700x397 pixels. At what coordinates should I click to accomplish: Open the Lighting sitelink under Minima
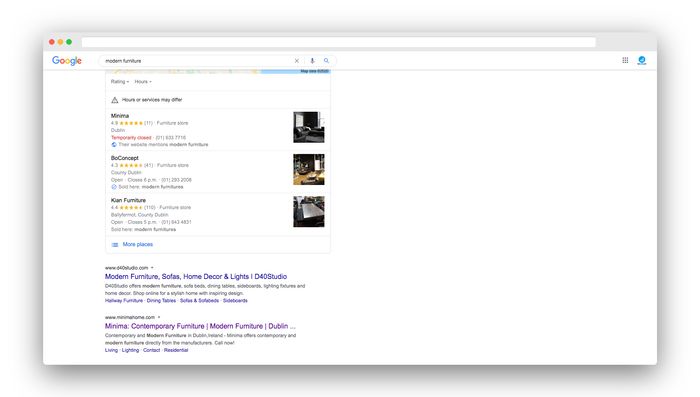130,351
